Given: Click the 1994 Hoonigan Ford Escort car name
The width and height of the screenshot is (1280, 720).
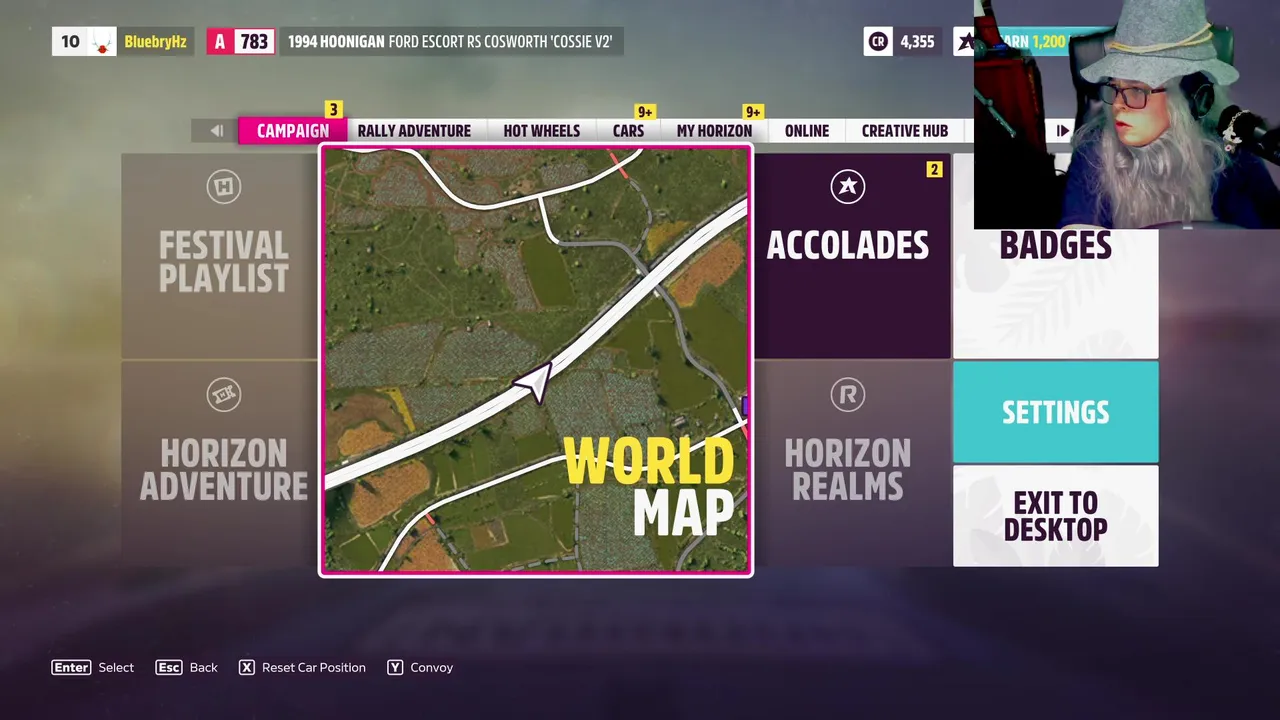Looking at the screenshot, I should (450, 41).
